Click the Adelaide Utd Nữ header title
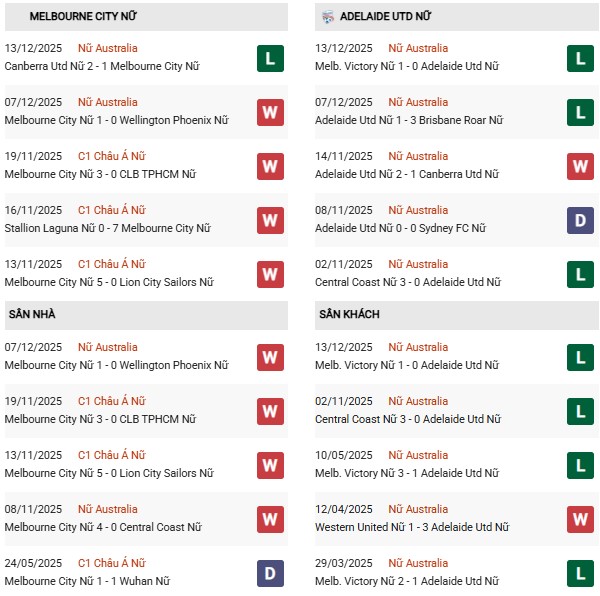The width and height of the screenshot is (600, 596). click(386, 17)
